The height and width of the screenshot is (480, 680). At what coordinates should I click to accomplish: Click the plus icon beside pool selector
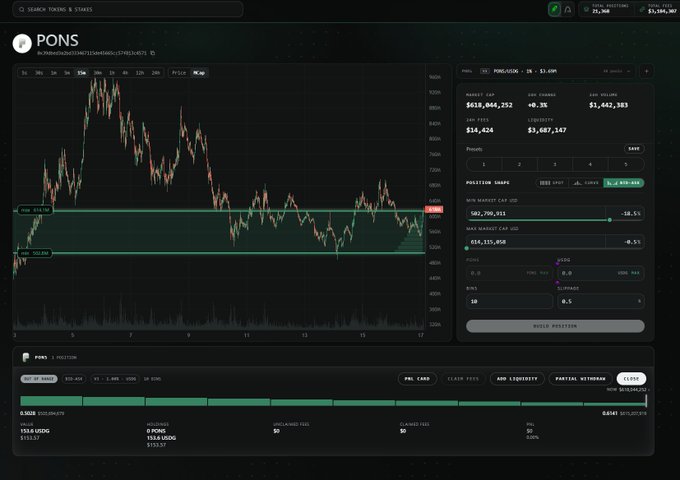click(646, 71)
